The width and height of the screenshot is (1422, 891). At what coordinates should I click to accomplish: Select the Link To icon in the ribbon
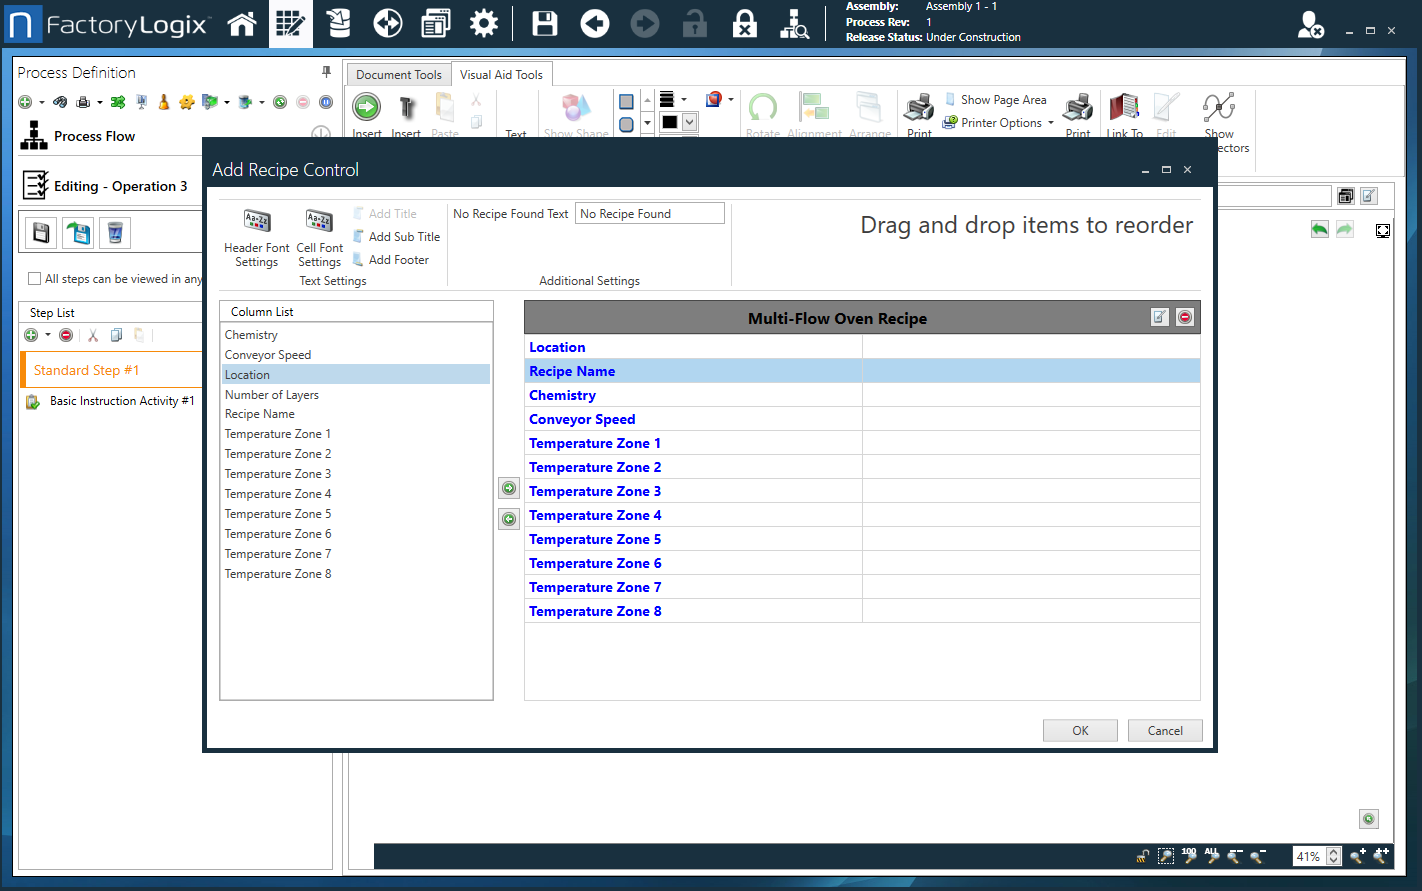pos(1124,110)
